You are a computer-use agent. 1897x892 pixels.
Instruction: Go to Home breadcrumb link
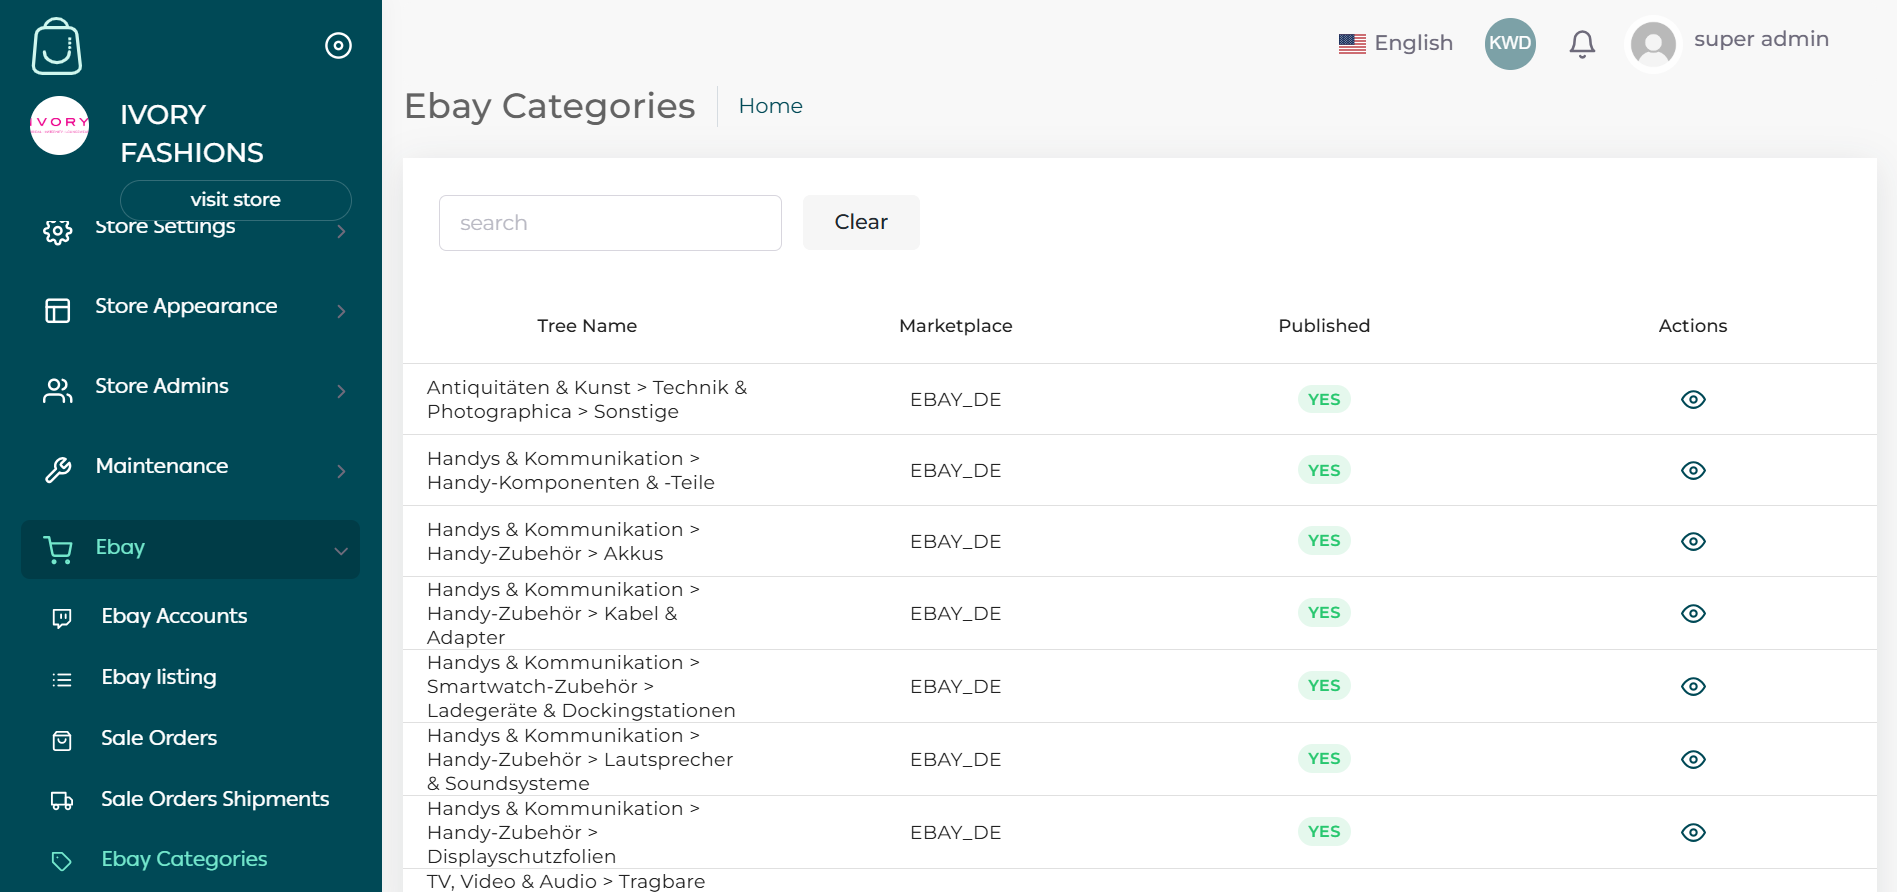tap(770, 106)
